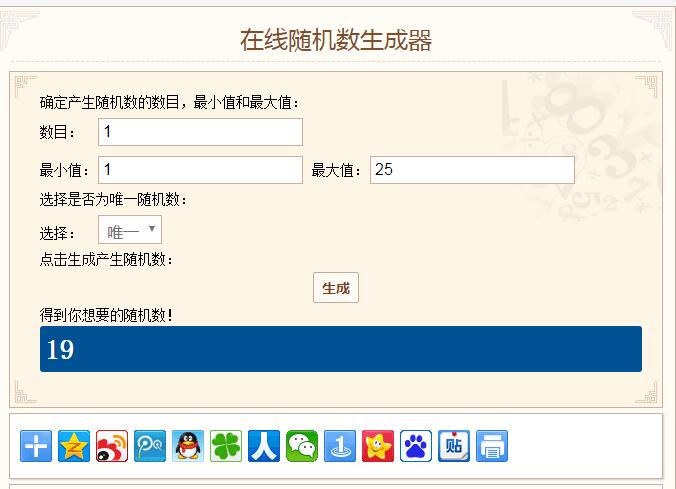Focus the 数目 input field
The height and width of the screenshot is (489, 676).
click(x=200, y=132)
